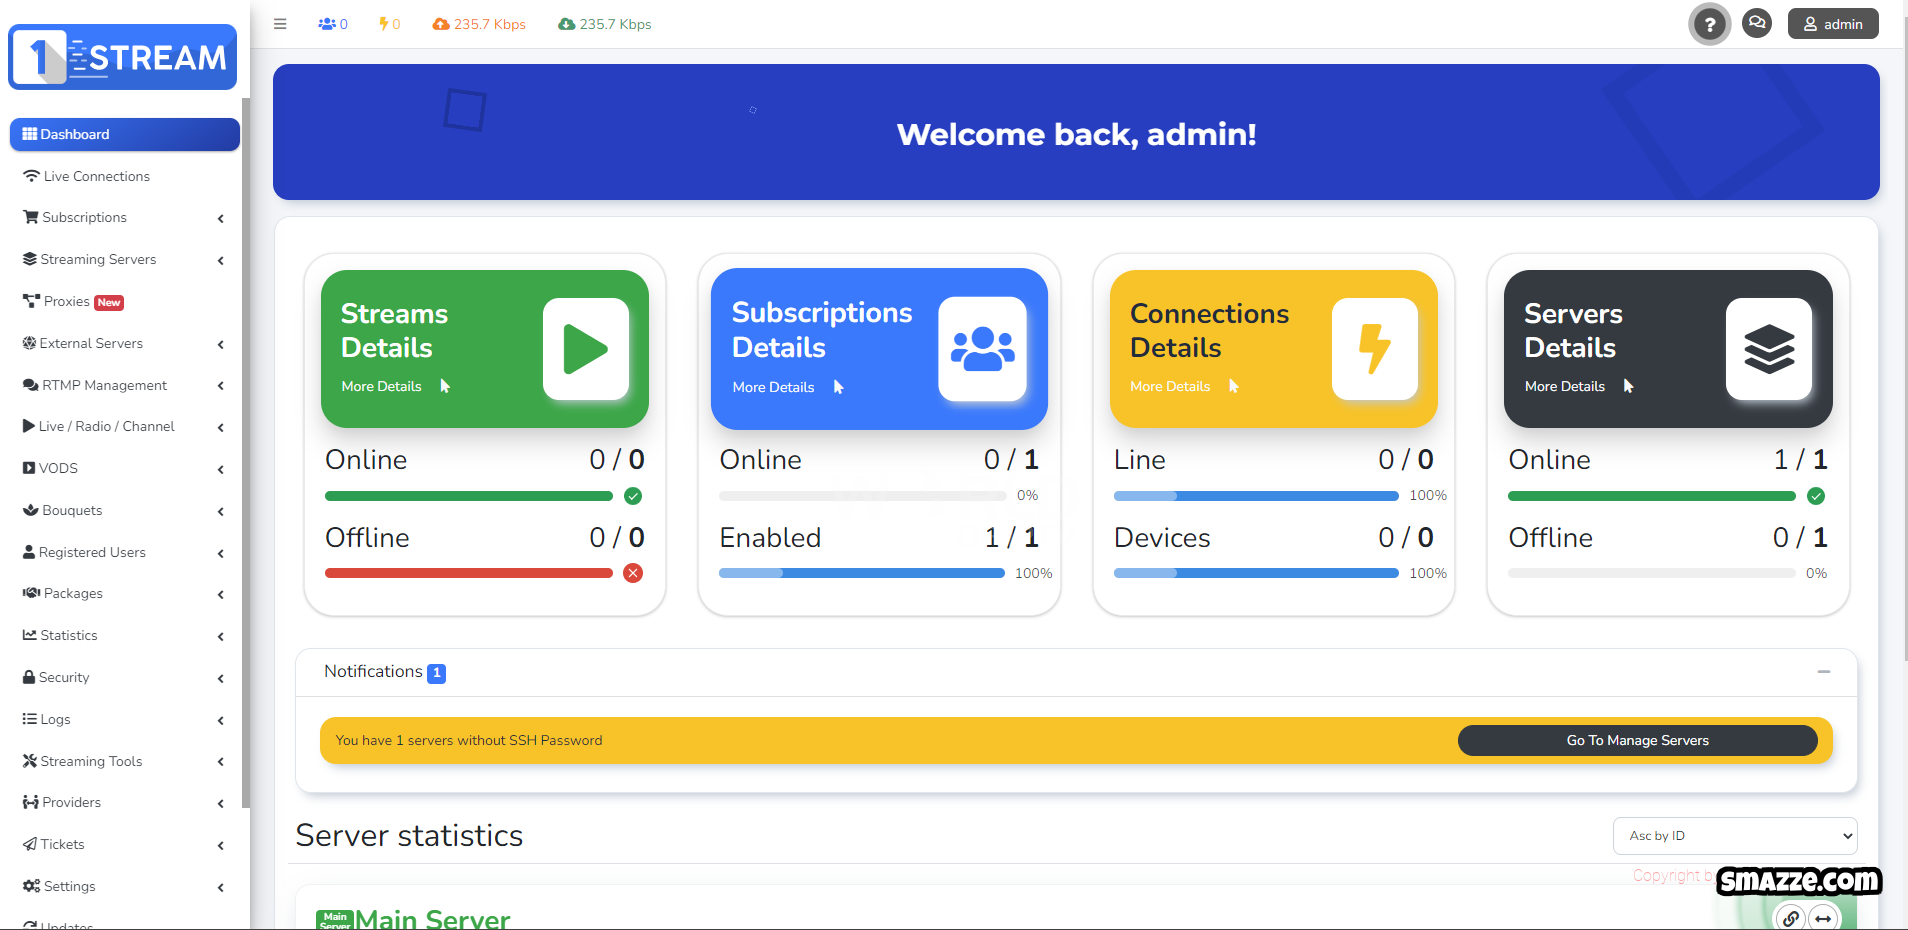Click Go To Manage Servers button

tap(1637, 741)
